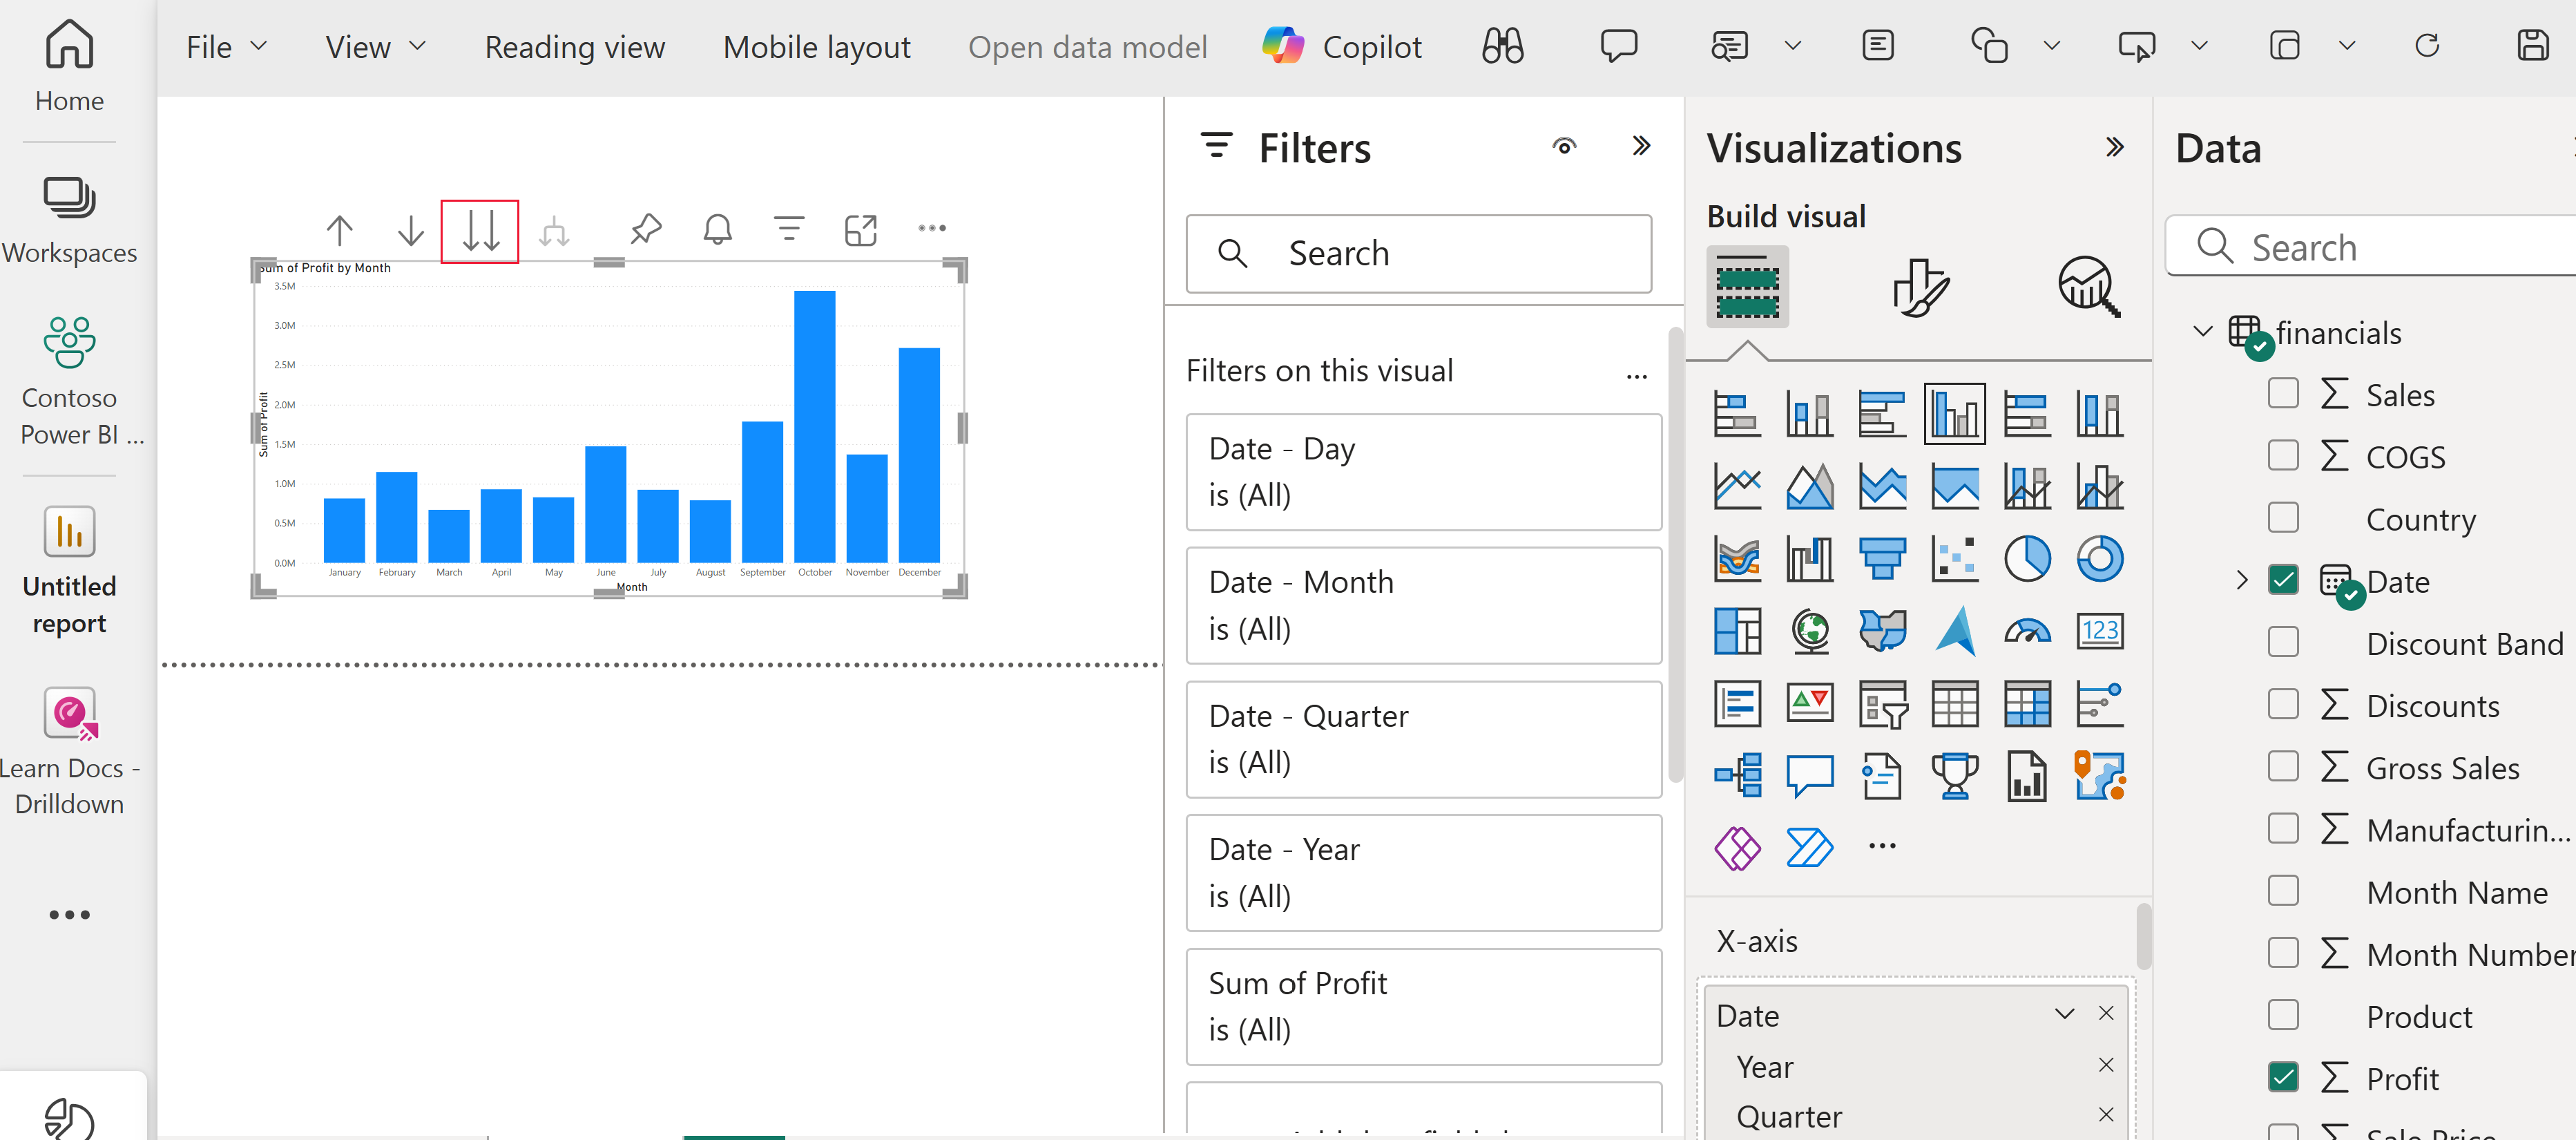This screenshot has height=1140, width=2576.
Task: Collapse the financials table tree
Action: coord(2202,331)
